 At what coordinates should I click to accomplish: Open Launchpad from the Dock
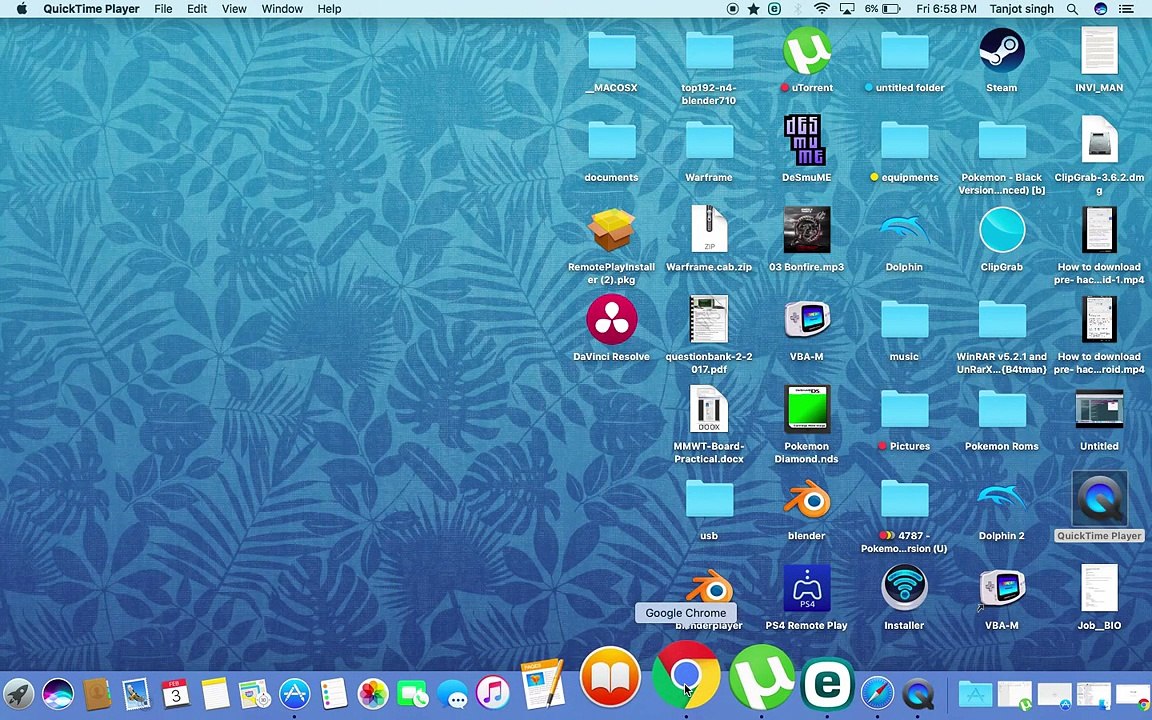[18, 694]
